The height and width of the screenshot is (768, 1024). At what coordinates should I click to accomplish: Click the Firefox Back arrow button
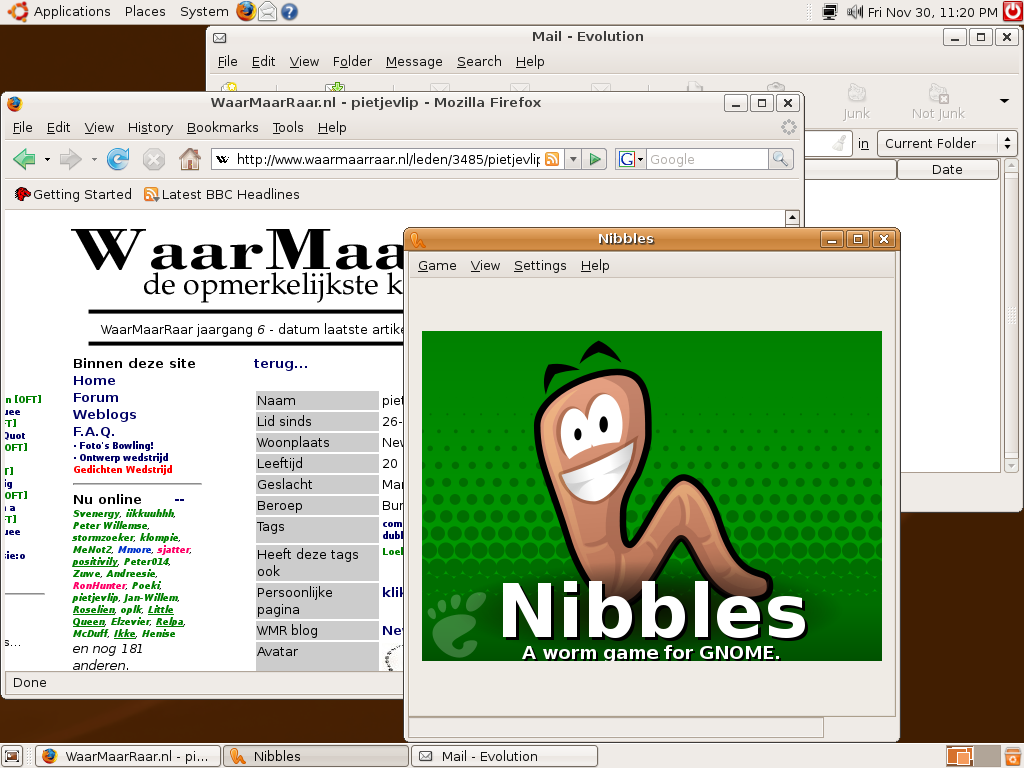coord(24,159)
